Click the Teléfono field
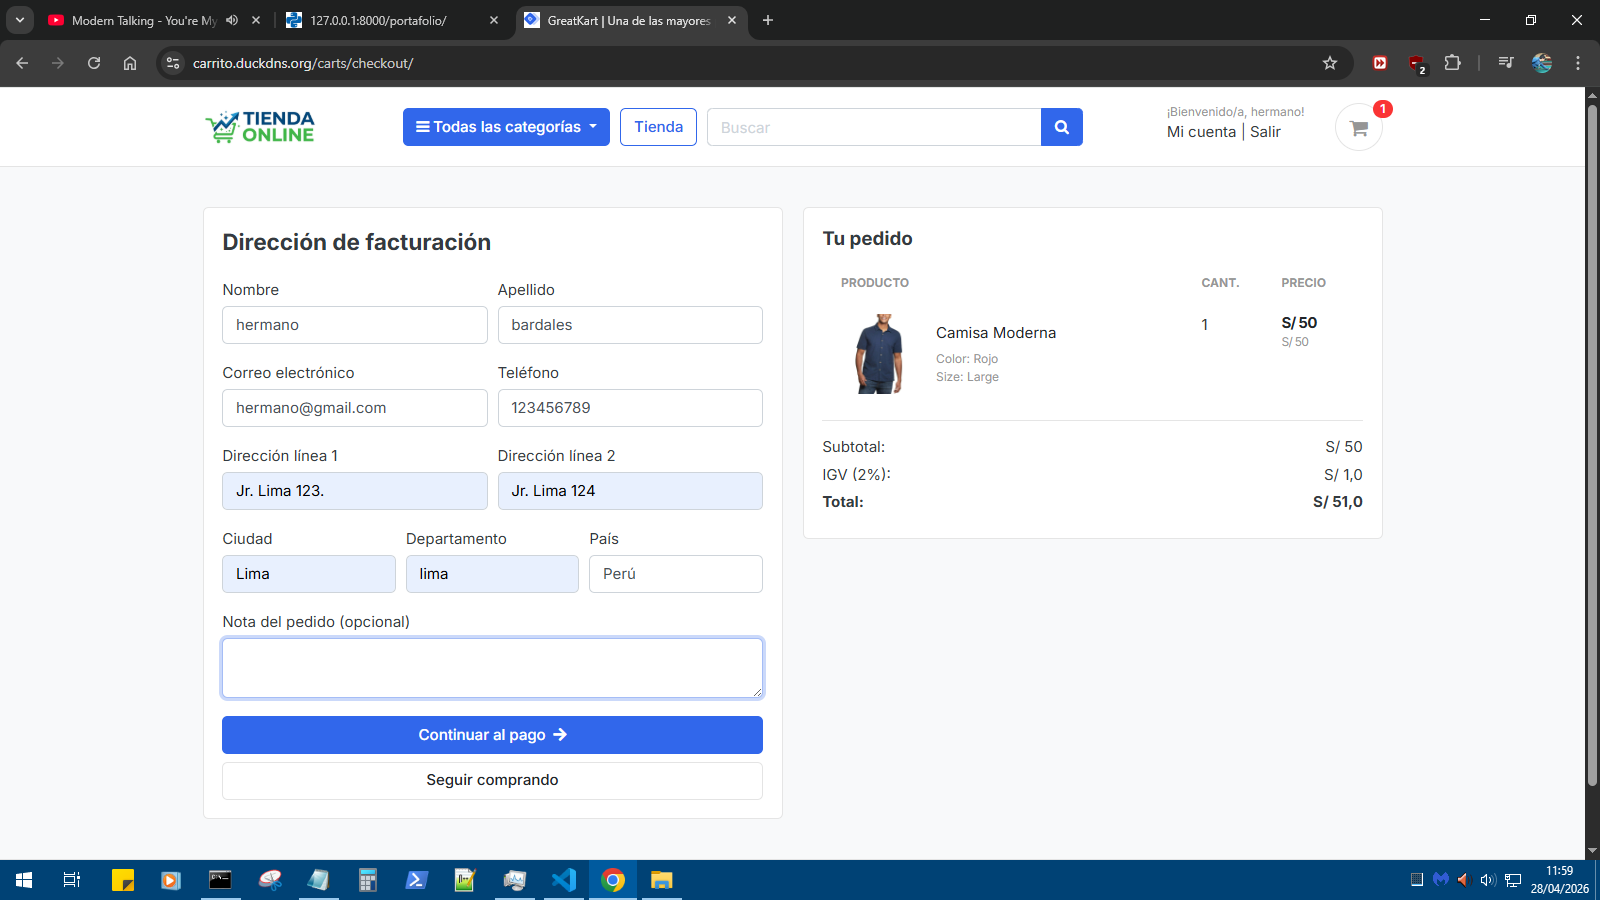Viewport: 1600px width, 900px height. [x=630, y=408]
